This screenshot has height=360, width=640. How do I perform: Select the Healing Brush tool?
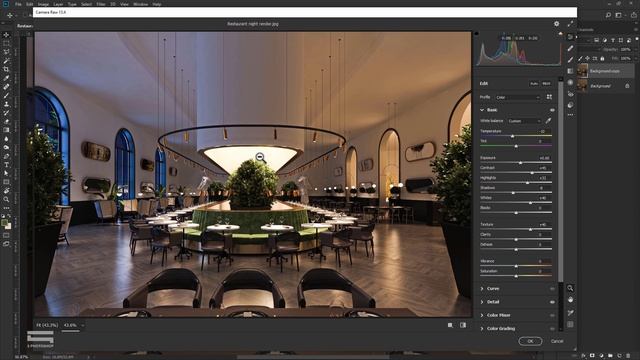6,87
